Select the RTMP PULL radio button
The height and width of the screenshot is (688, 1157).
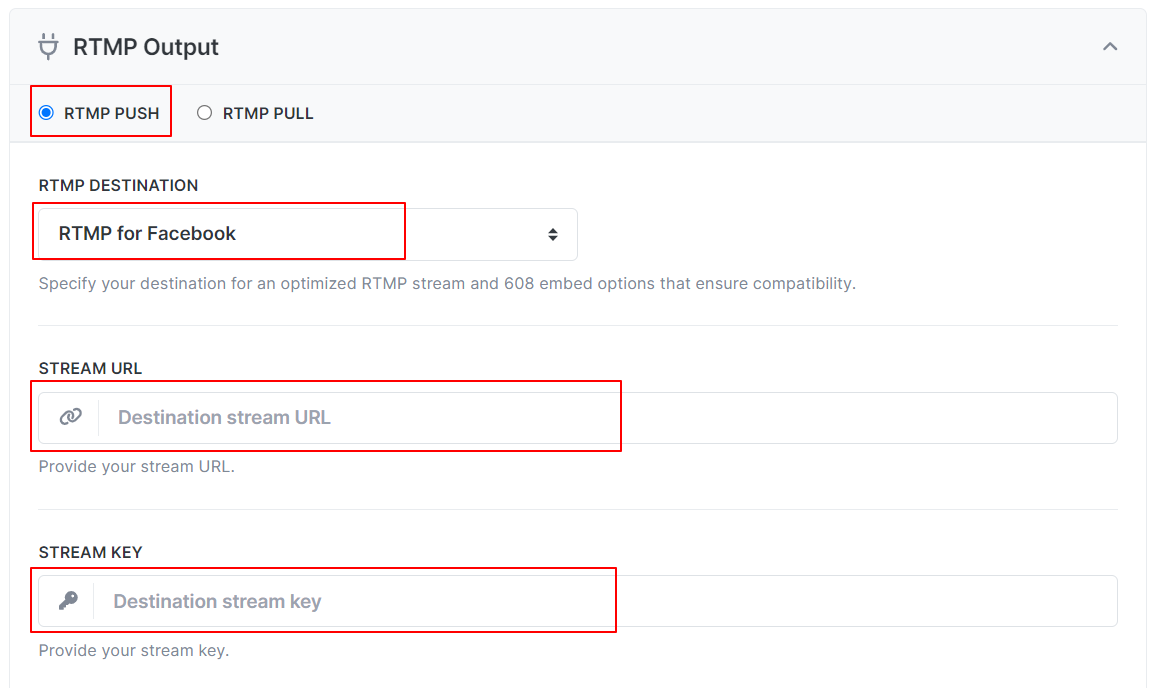[x=204, y=113]
